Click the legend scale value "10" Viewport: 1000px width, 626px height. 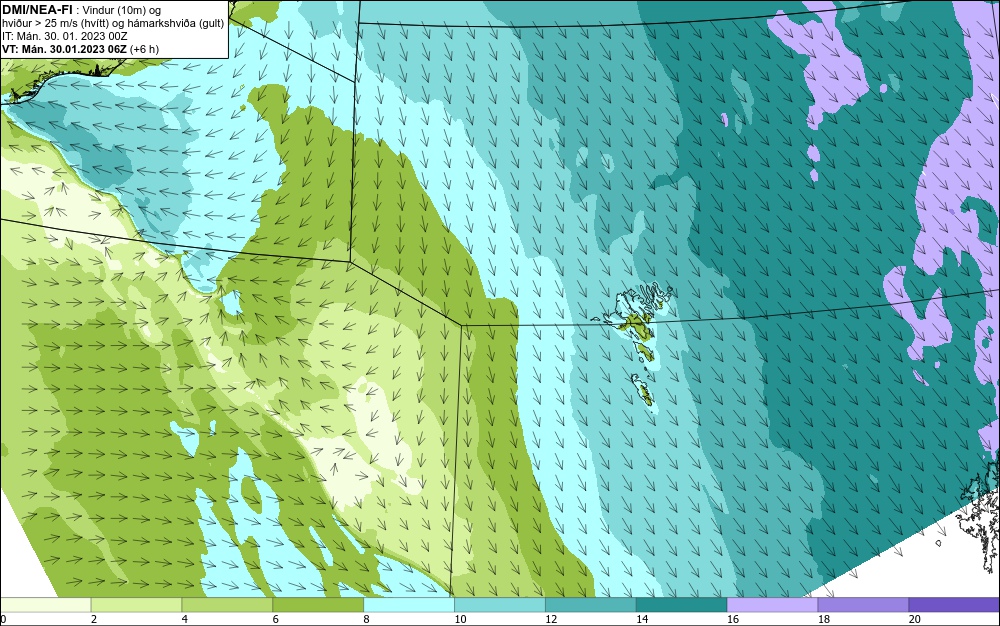click(460, 619)
